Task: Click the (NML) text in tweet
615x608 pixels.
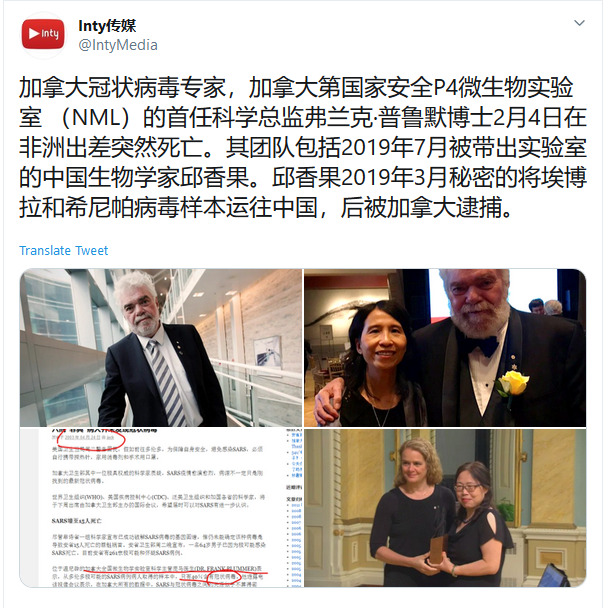Action: (x=96, y=118)
